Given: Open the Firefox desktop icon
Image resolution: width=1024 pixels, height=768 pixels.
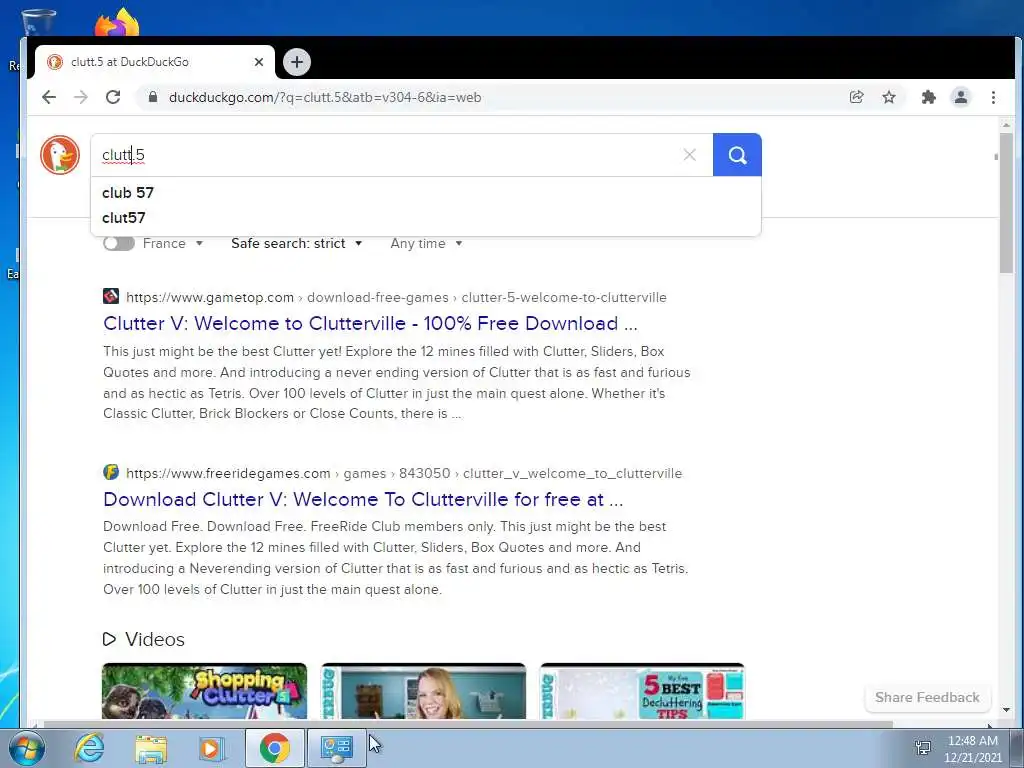Looking at the screenshot, I should click(117, 21).
